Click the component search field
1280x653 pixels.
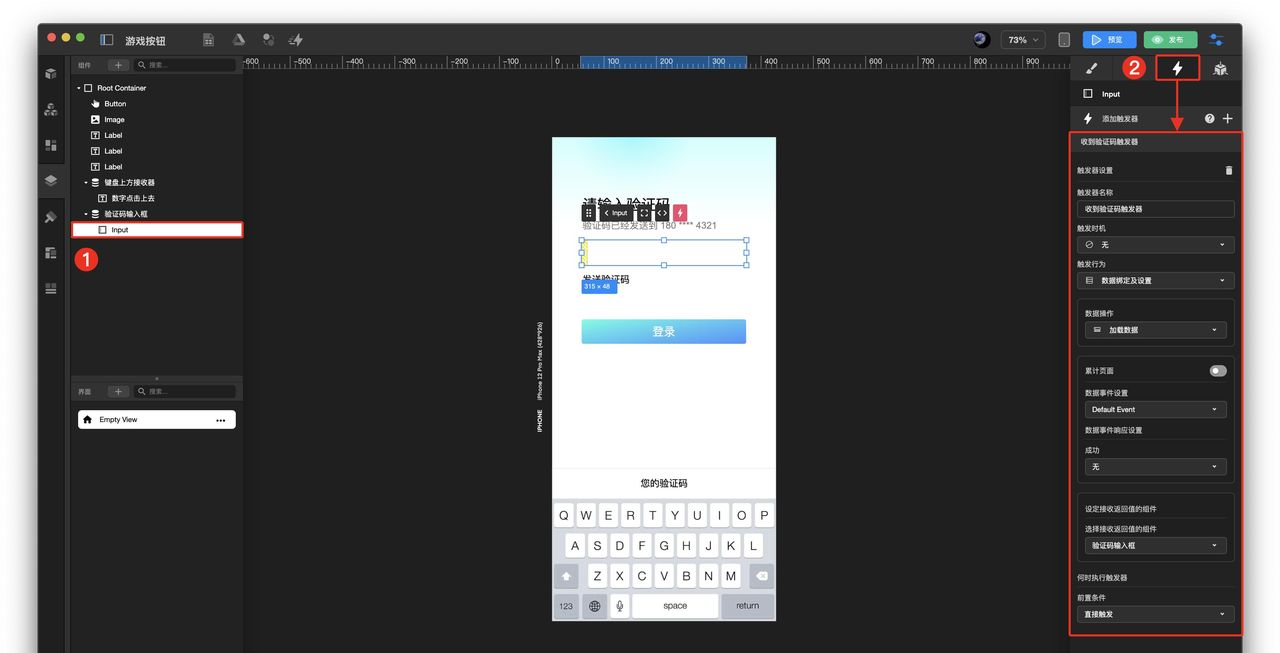click(185, 65)
